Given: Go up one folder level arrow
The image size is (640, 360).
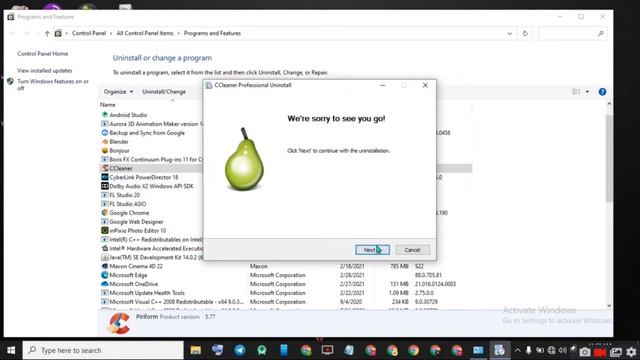Looking at the screenshot, I should 47,33.
